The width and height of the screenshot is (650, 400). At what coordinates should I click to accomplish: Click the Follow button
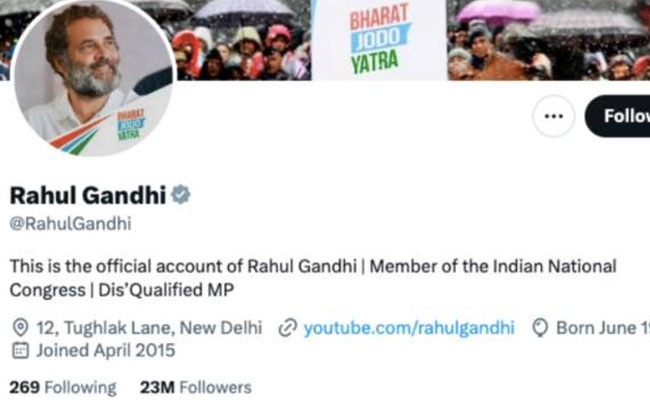click(618, 116)
